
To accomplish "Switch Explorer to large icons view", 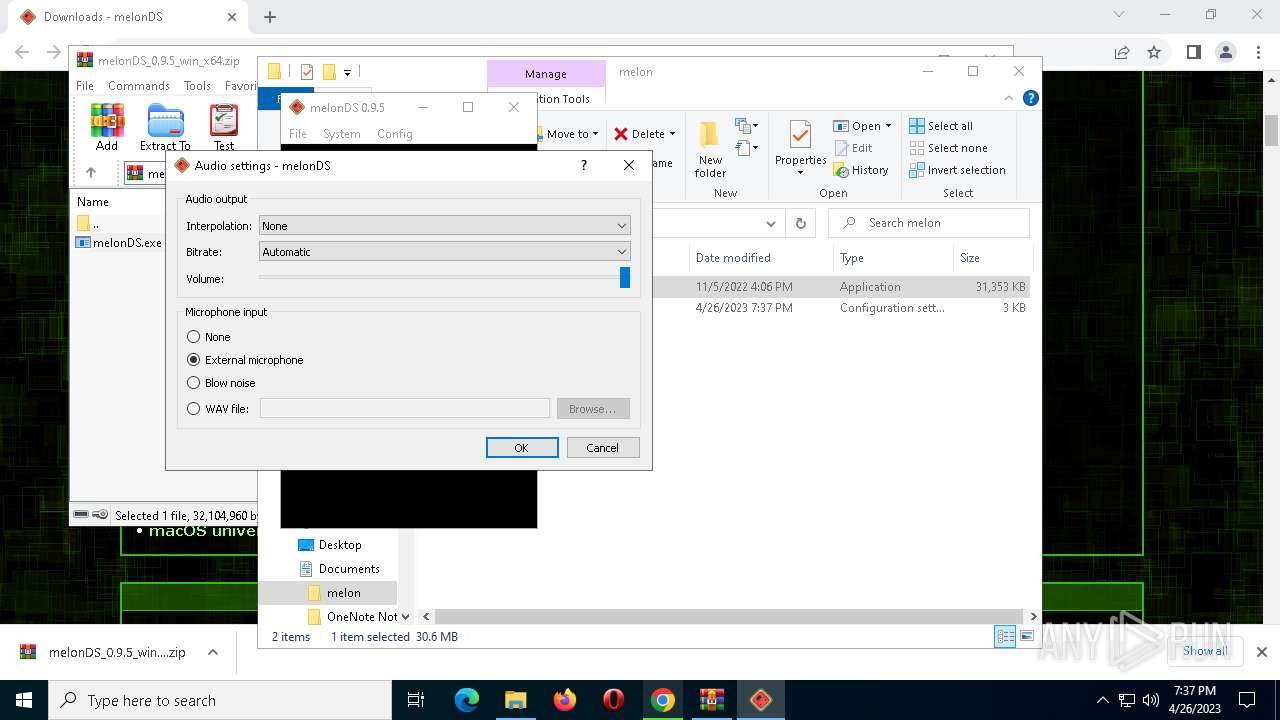I will coord(1027,637).
